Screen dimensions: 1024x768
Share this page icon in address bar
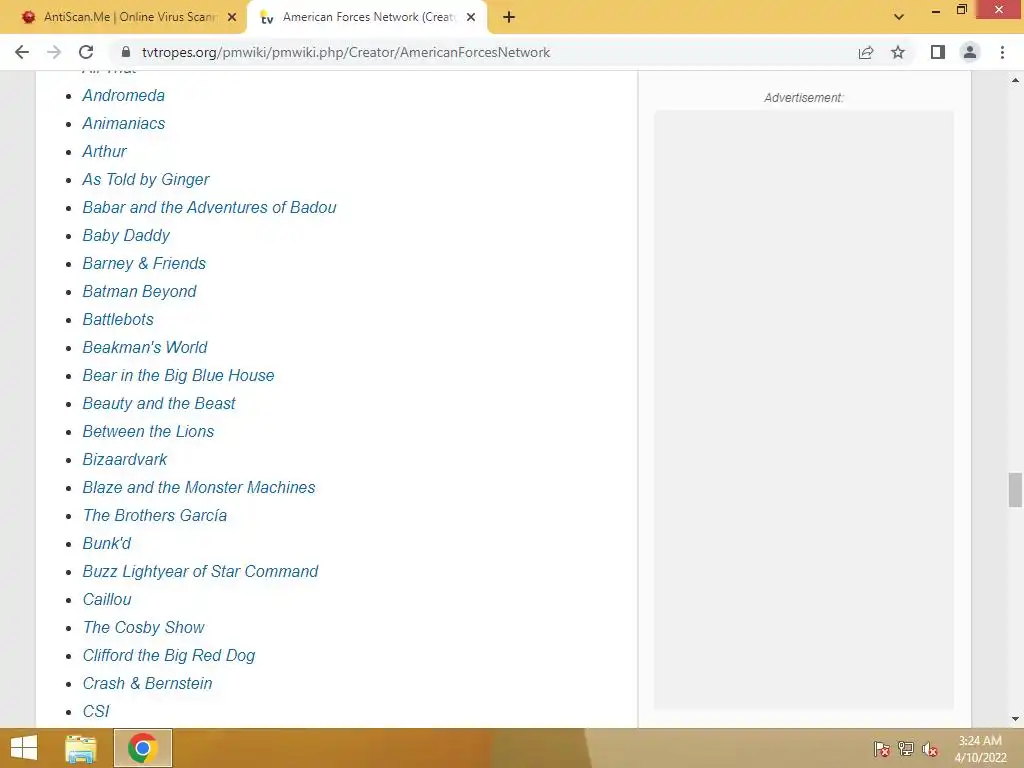click(x=866, y=52)
